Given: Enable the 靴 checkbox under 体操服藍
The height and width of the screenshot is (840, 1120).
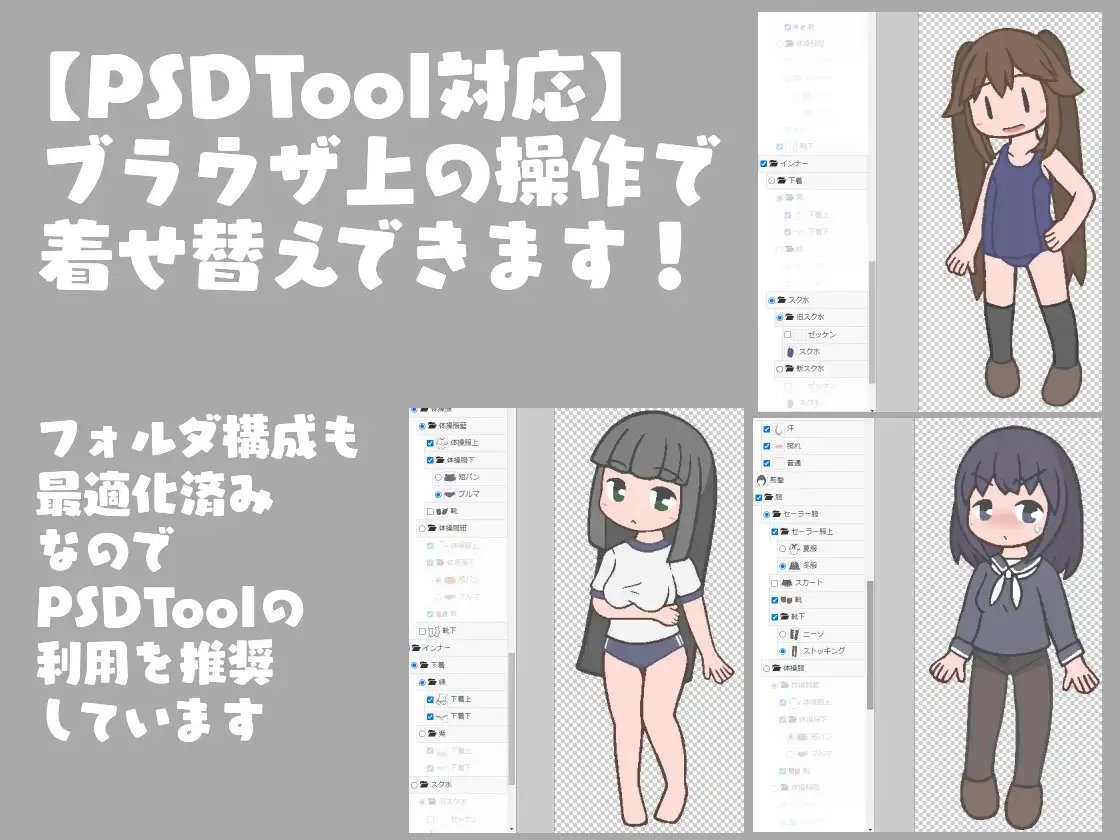Looking at the screenshot, I should coord(430,511).
